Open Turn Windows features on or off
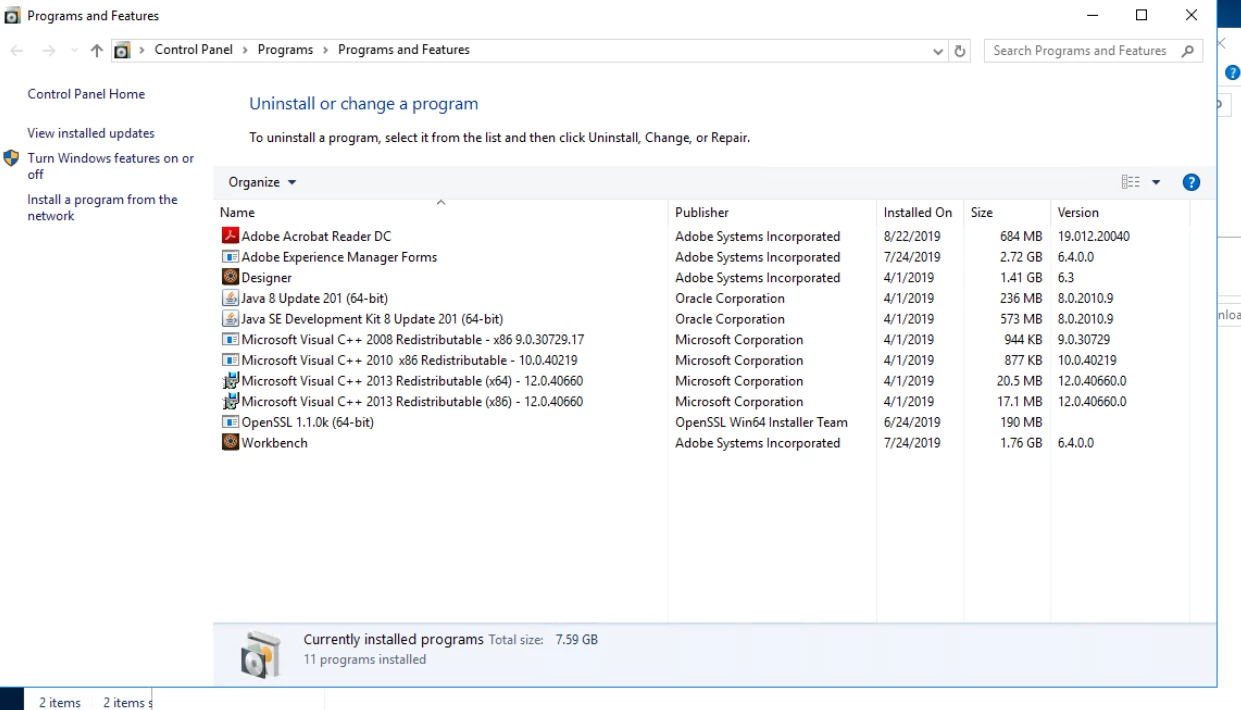1241x710 pixels. (x=111, y=166)
